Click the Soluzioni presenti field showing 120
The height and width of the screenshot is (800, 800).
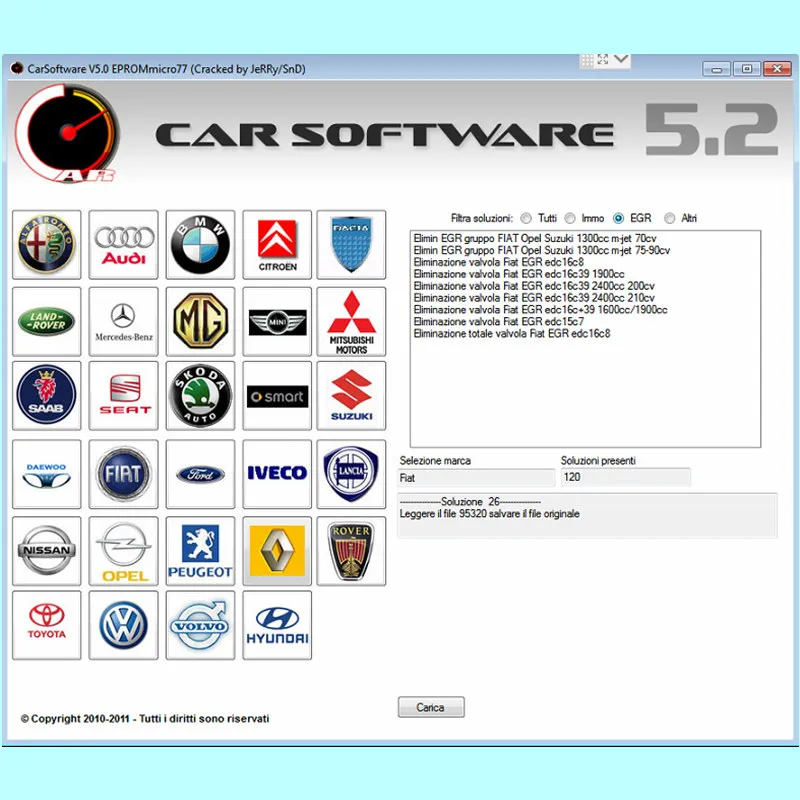coord(626,477)
